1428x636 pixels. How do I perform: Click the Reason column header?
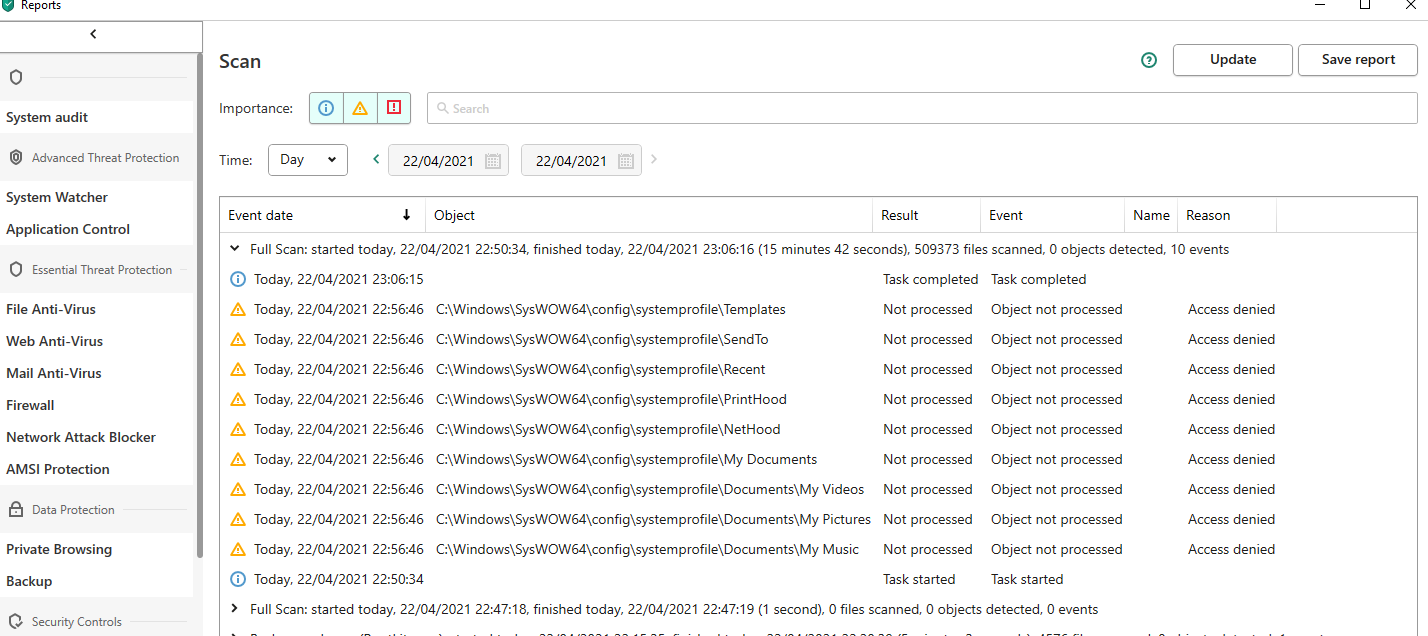[x=1227, y=215]
